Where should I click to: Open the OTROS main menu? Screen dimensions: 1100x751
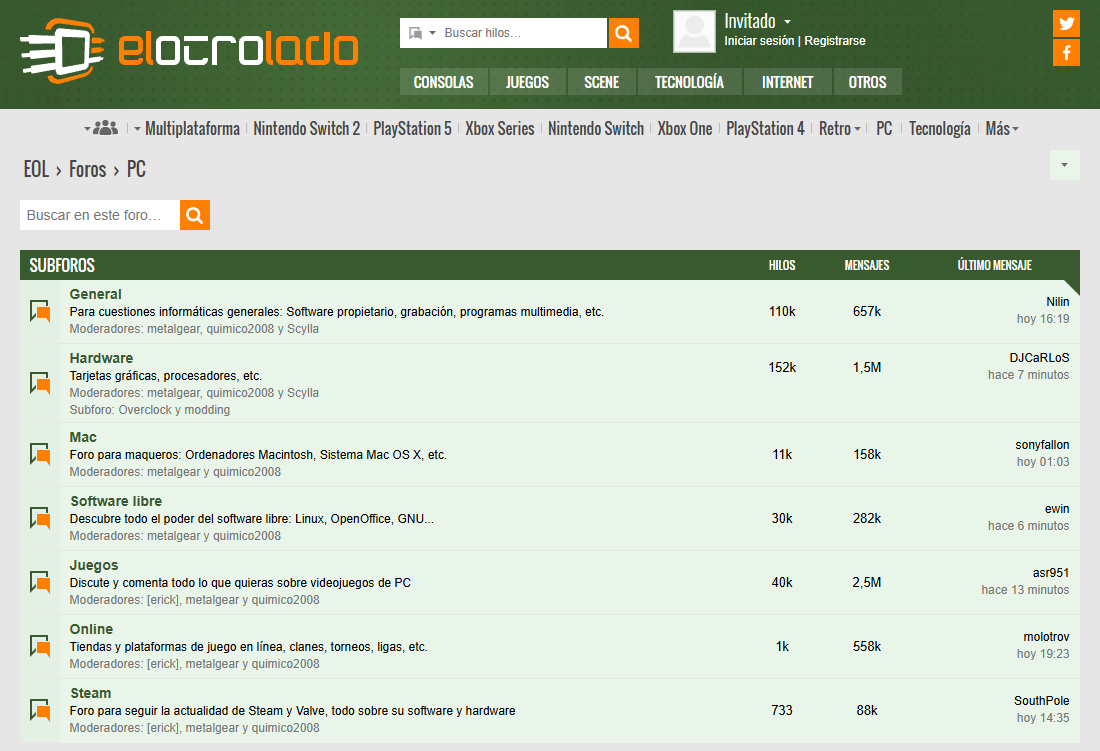(x=867, y=82)
